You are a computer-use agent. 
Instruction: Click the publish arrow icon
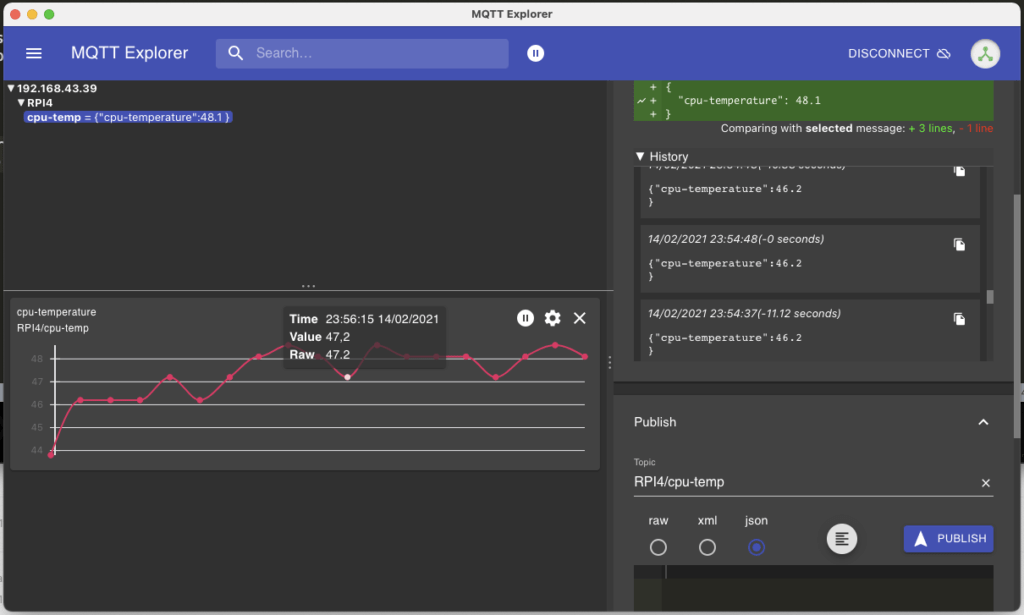[x=920, y=539]
